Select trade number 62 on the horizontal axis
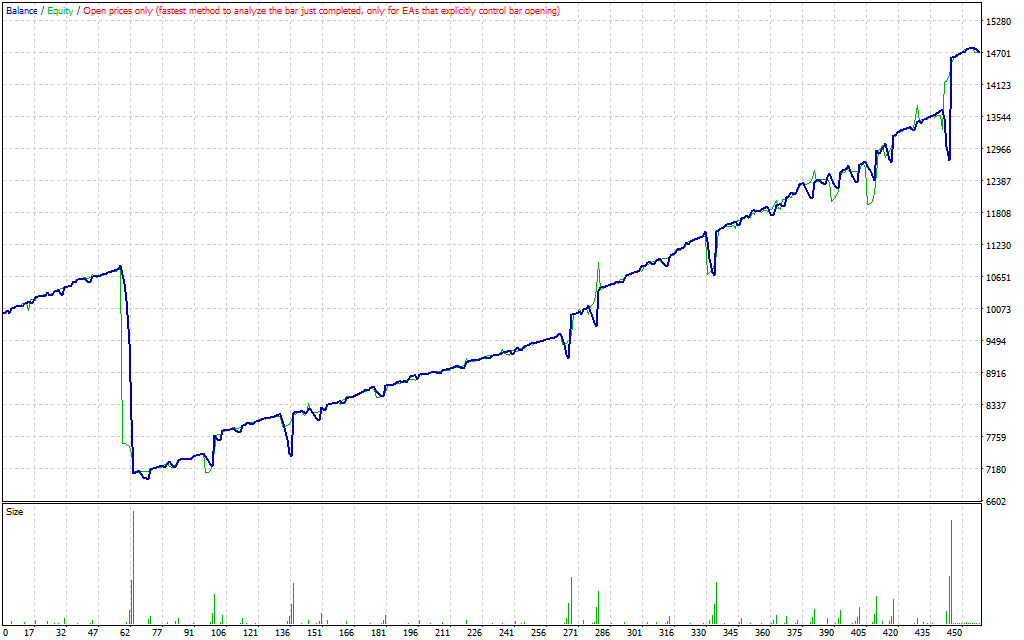 click(x=125, y=632)
